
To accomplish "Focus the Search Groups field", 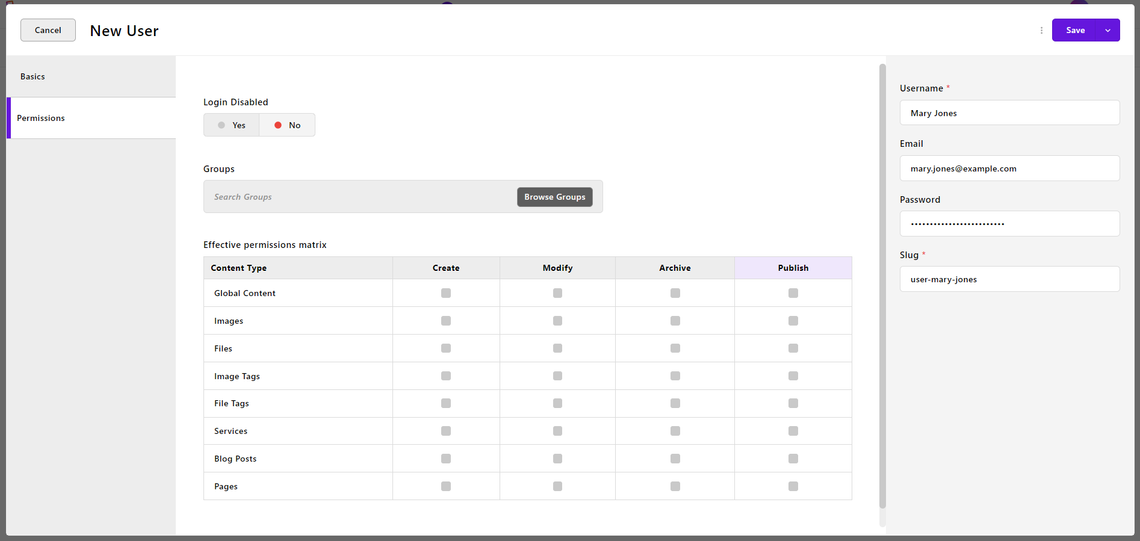I will coord(361,197).
